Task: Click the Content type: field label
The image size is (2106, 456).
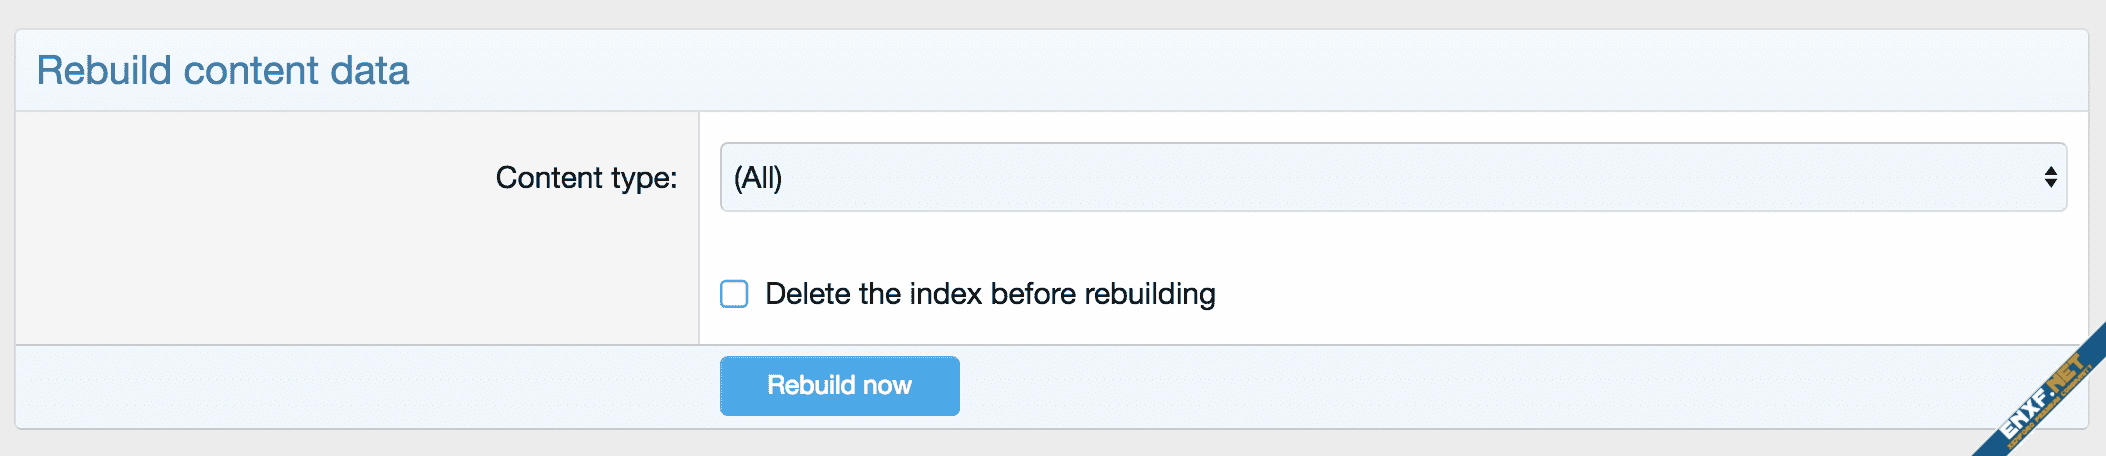Action: [x=586, y=178]
